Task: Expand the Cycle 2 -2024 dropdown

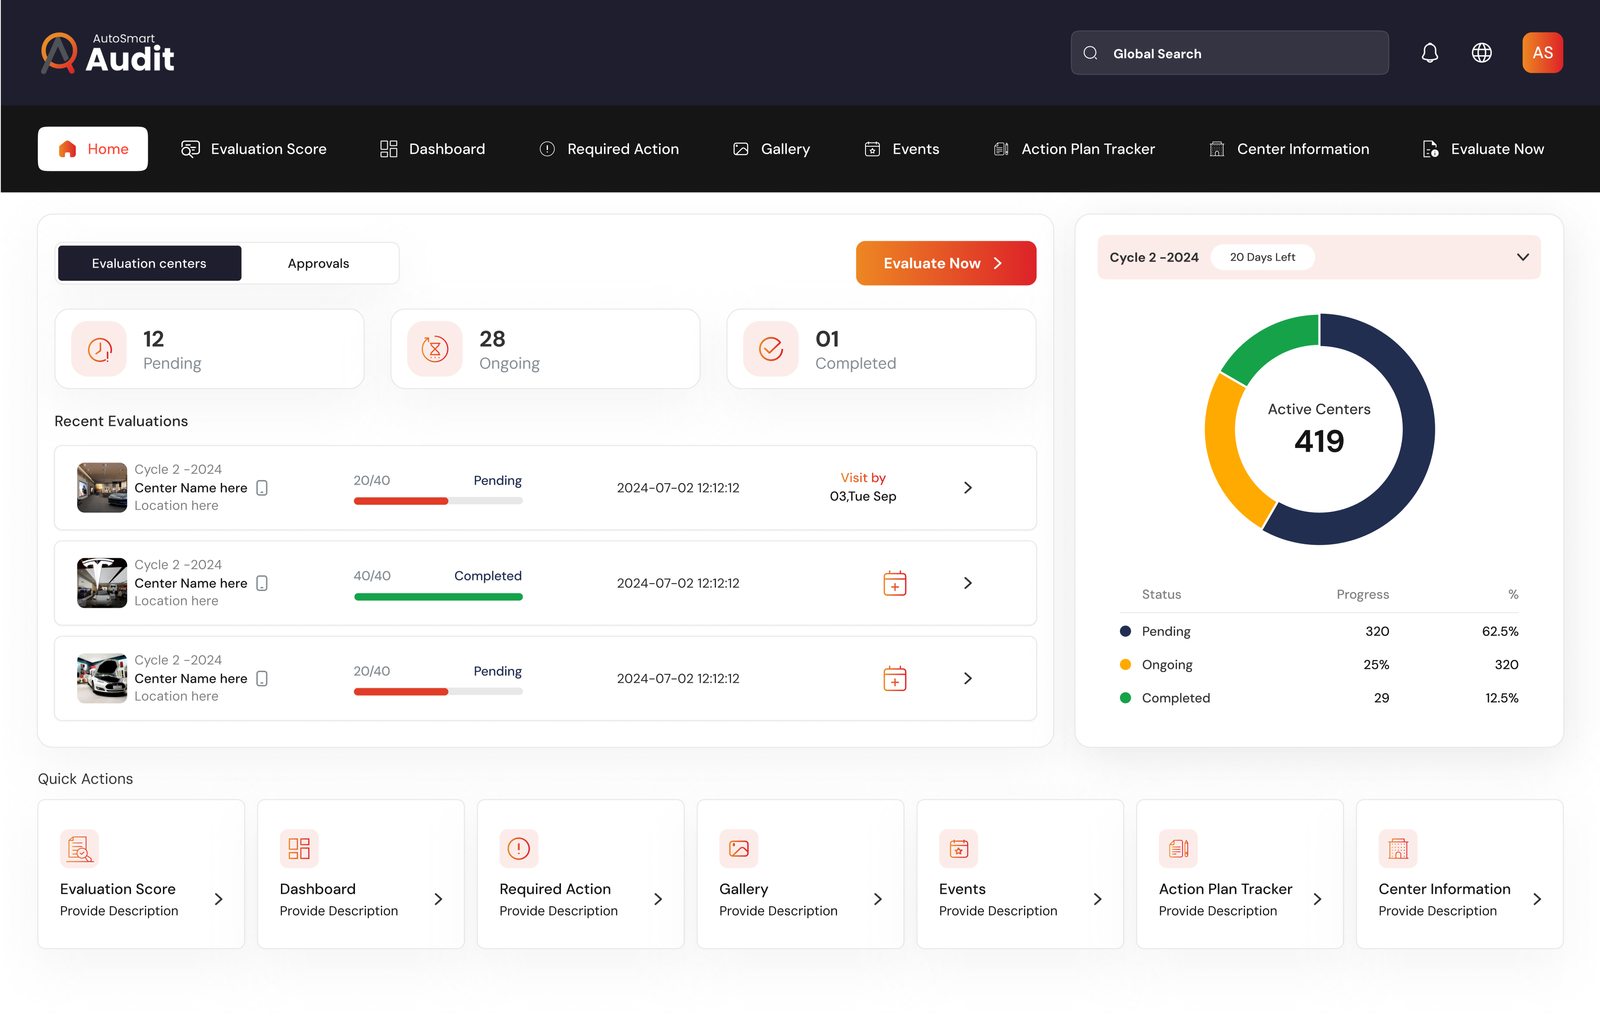Action: click(x=1522, y=257)
